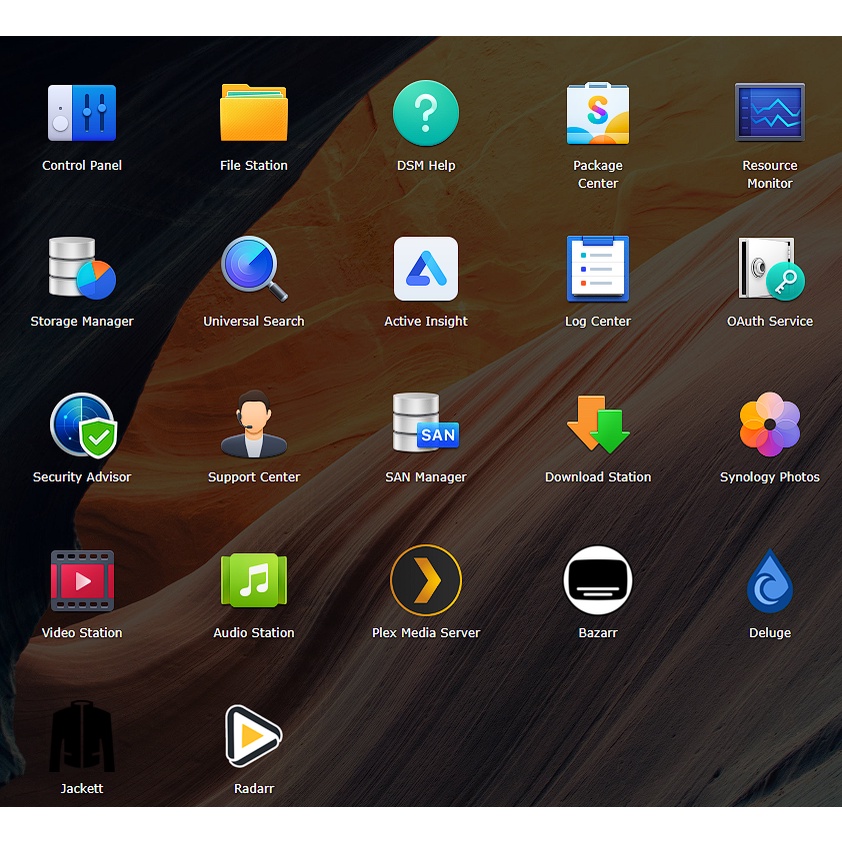Launch Plex Media Server
Image resolution: width=842 pixels, height=842 pixels.
[x=426, y=580]
